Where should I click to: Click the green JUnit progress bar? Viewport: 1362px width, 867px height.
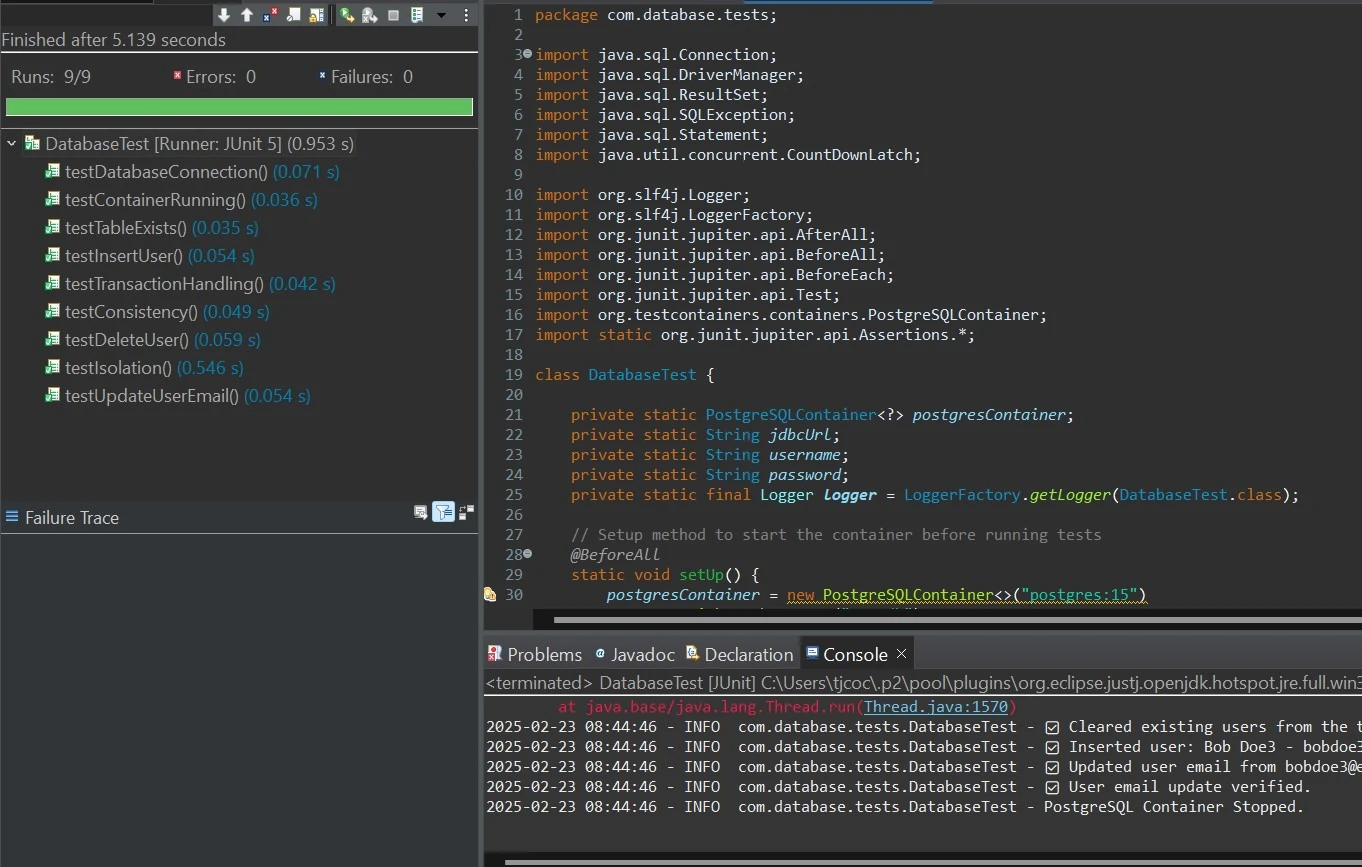(239, 107)
